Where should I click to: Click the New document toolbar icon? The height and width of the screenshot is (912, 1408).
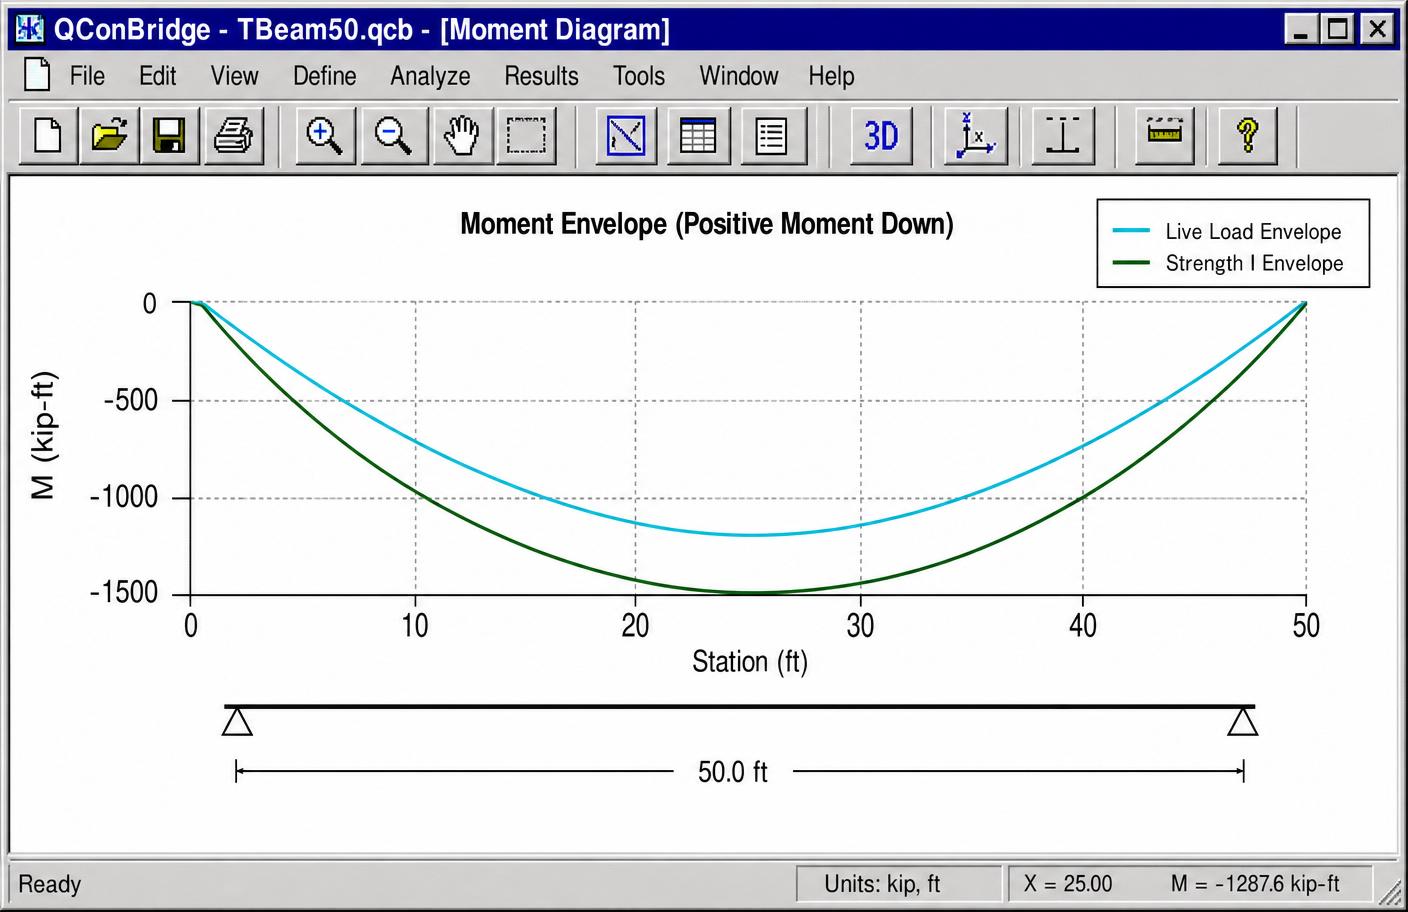49,135
